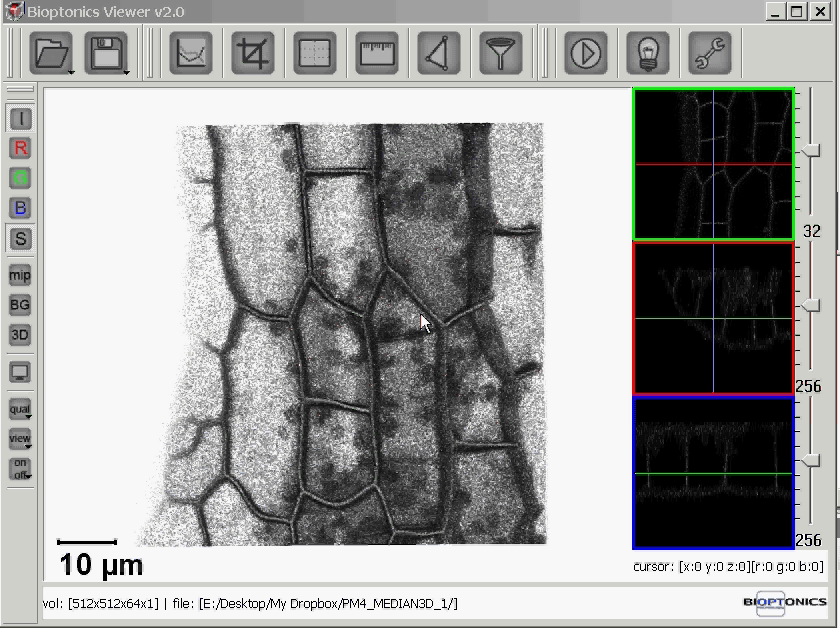The height and width of the screenshot is (628, 840).
Task: Enable mip projection mode
Action: pyautogui.click(x=20, y=275)
